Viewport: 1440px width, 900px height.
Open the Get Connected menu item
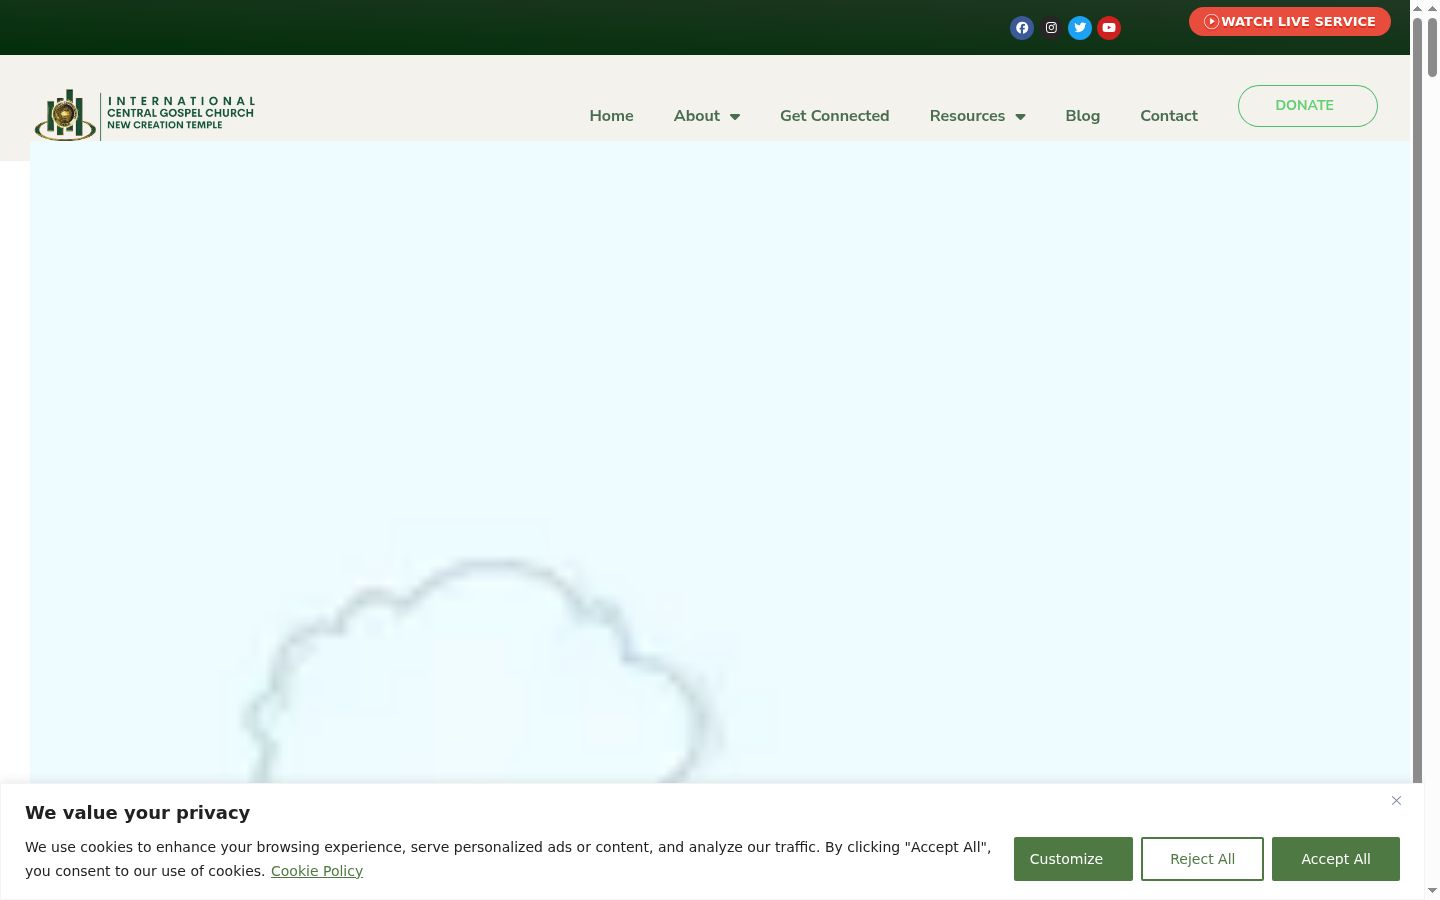click(x=834, y=116)
